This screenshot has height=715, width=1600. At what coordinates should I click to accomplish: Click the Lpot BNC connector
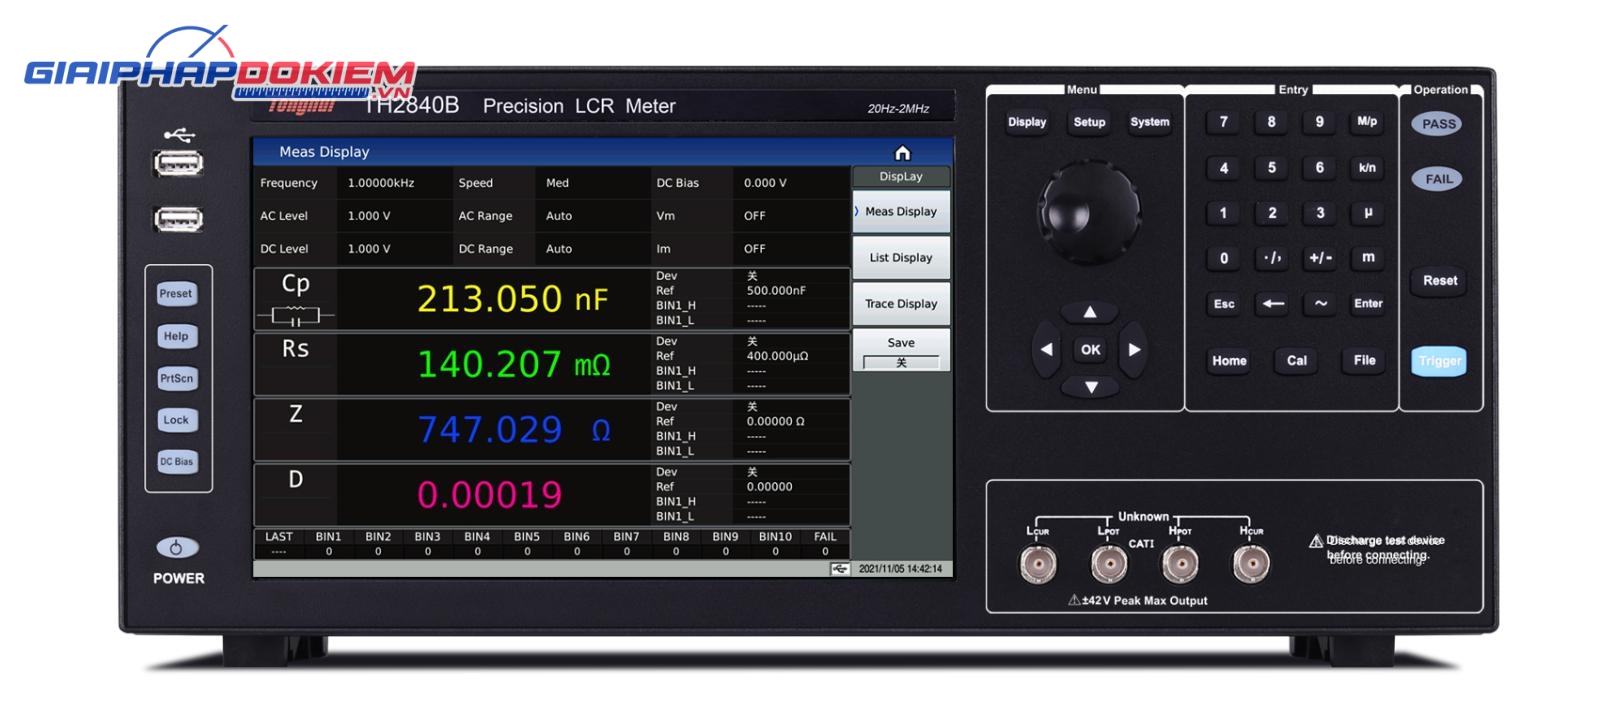[1109, 565]
